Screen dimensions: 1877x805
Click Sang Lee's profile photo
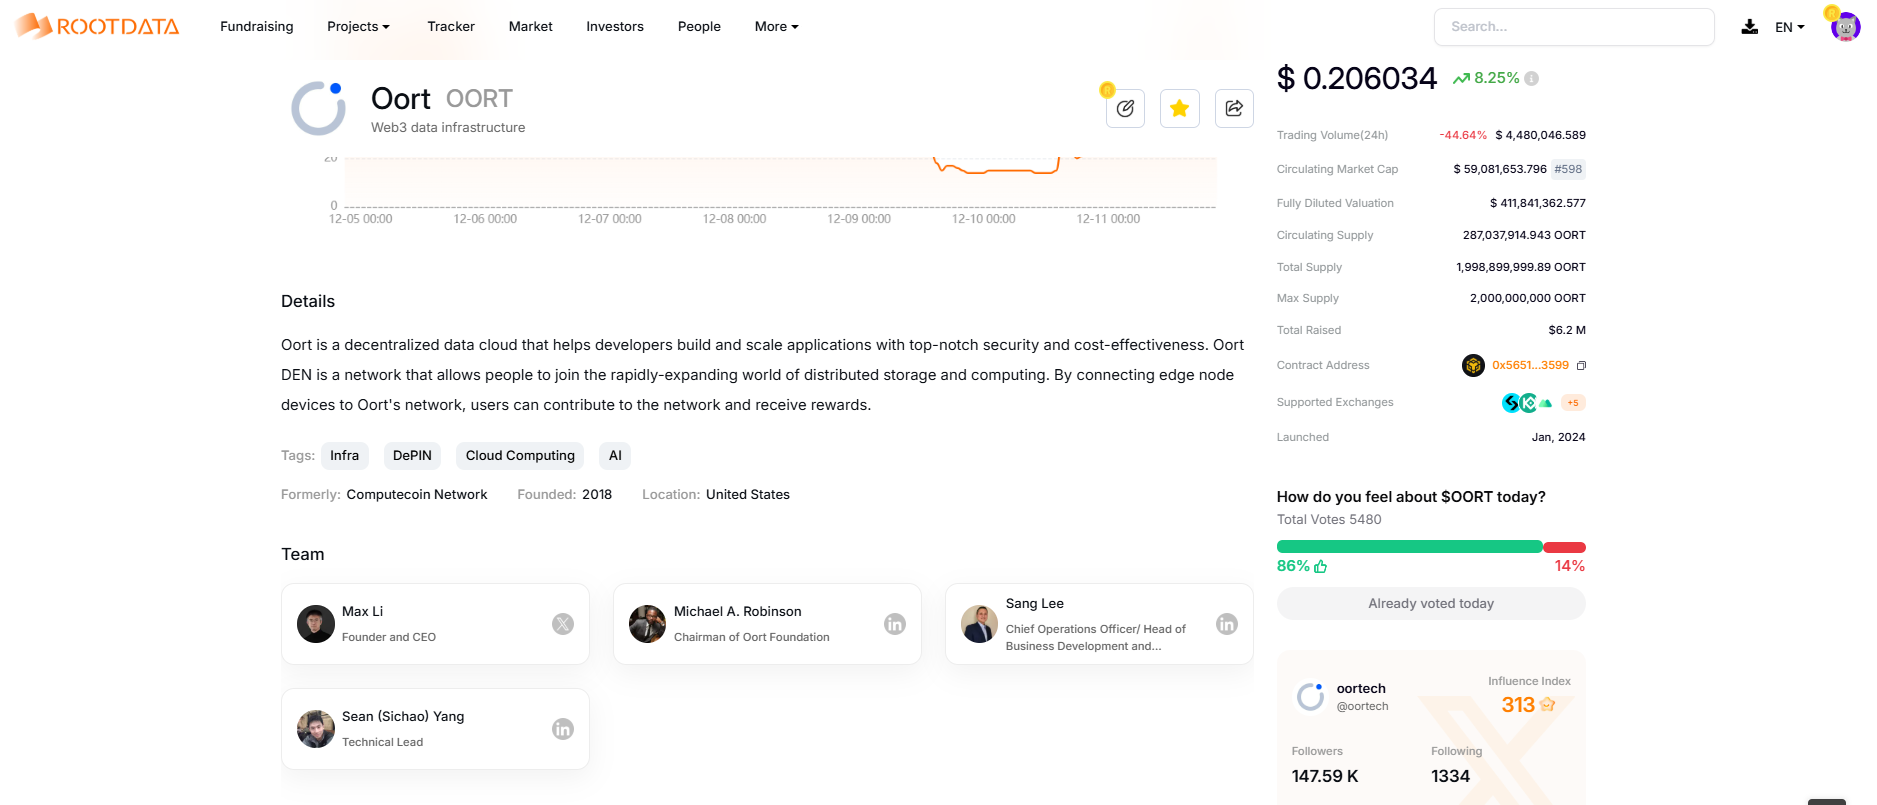(980, 624)
